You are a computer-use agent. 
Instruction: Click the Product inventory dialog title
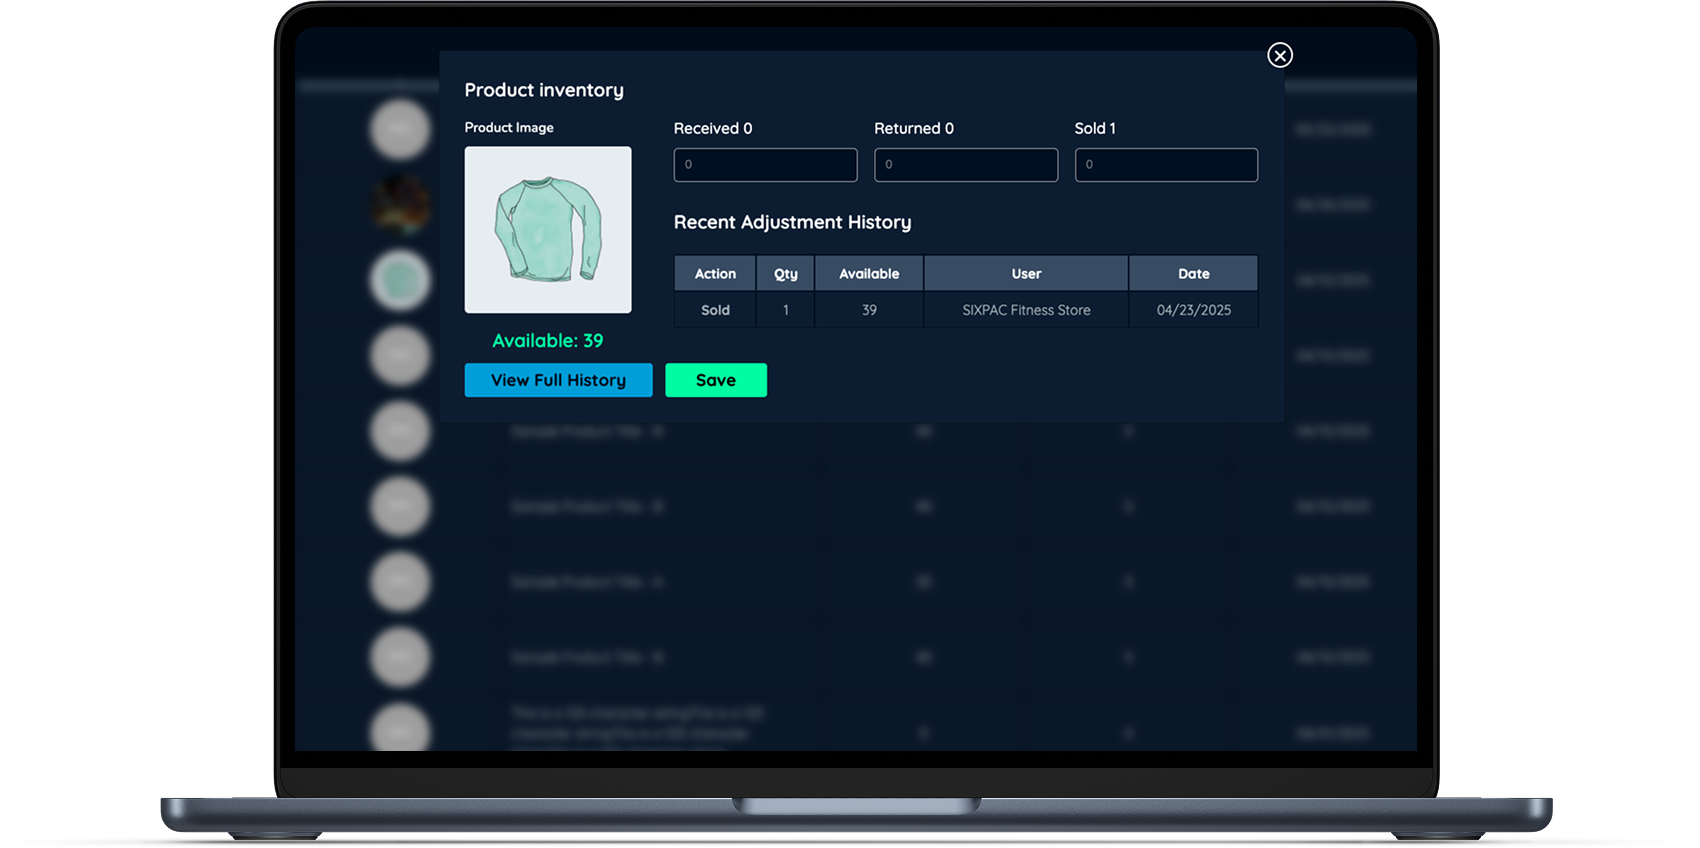[x=544, y=90]
